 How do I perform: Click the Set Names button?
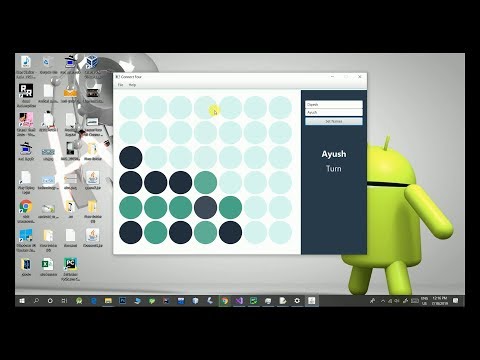[334, 121]
